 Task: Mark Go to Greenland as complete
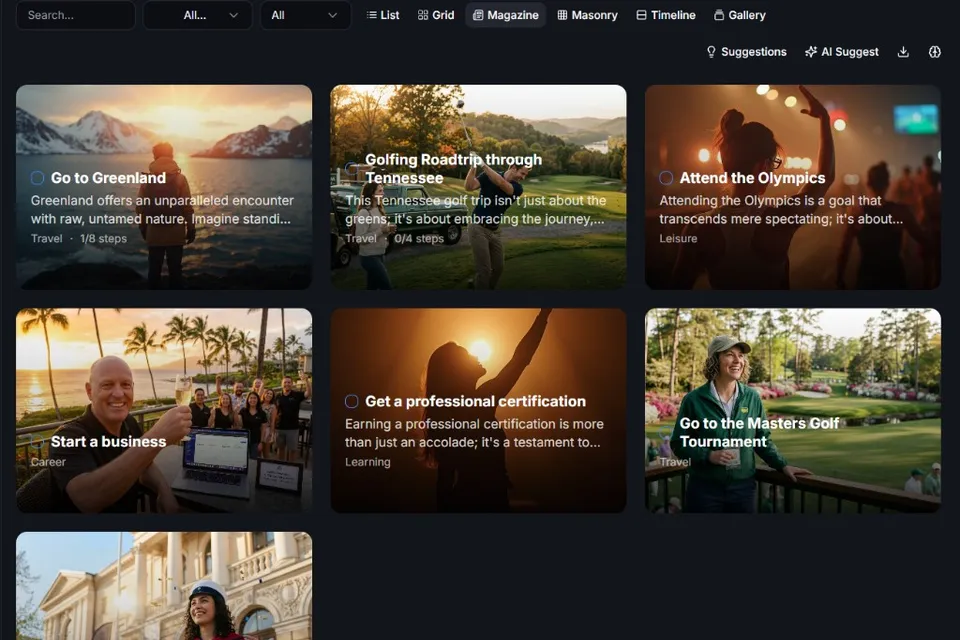tap(37, 178)
